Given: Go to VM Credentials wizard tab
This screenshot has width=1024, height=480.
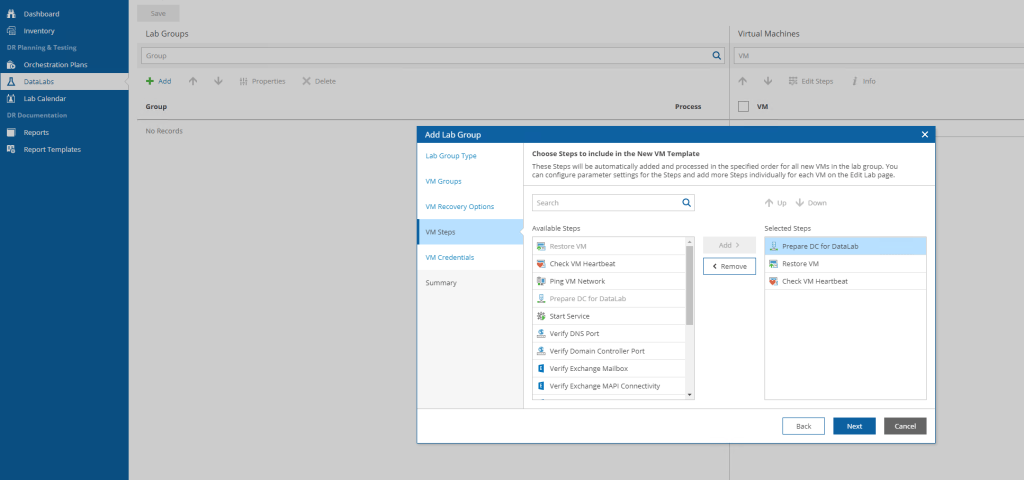Looking at the screenshot, I should (449, 257).
